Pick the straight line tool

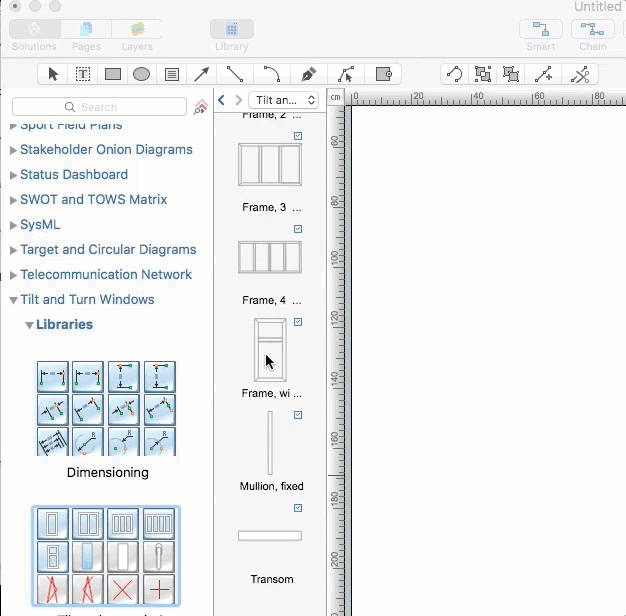[235, 74]
